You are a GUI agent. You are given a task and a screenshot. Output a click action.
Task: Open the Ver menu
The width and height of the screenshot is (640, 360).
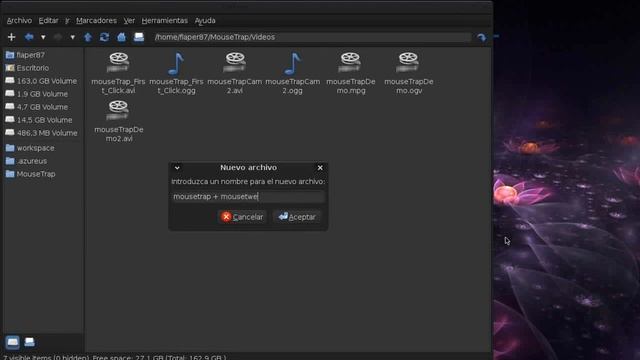click(129, 20)
